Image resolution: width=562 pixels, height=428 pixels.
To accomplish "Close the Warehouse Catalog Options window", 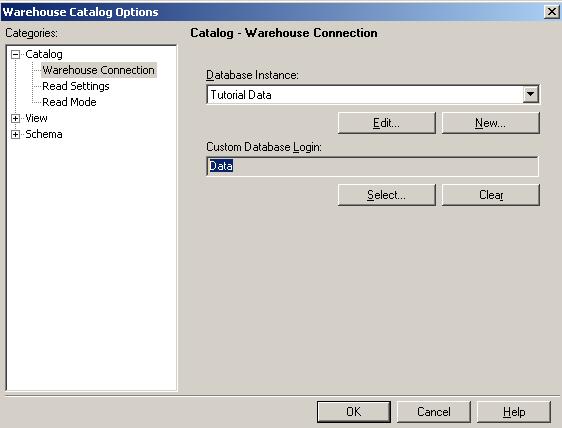I will point(552,12).
